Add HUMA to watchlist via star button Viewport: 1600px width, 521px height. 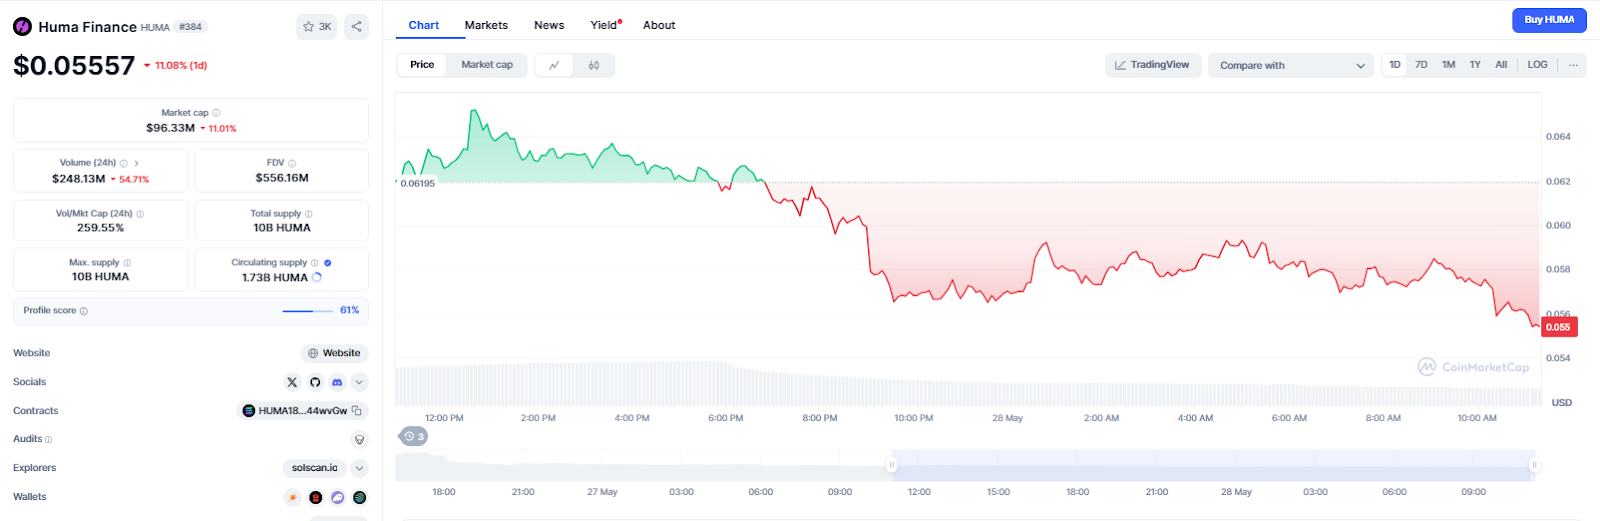(317, 27)
